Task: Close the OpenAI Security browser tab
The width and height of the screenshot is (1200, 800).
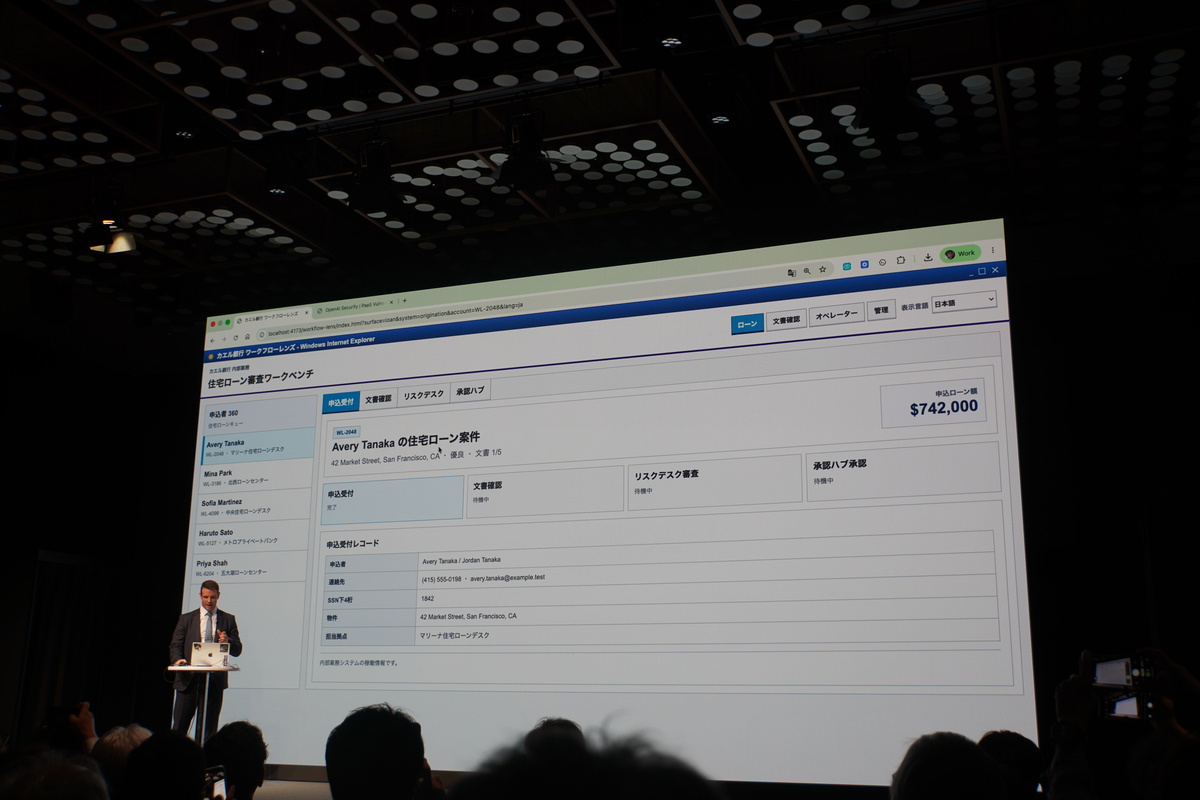Action: (391, 302)
